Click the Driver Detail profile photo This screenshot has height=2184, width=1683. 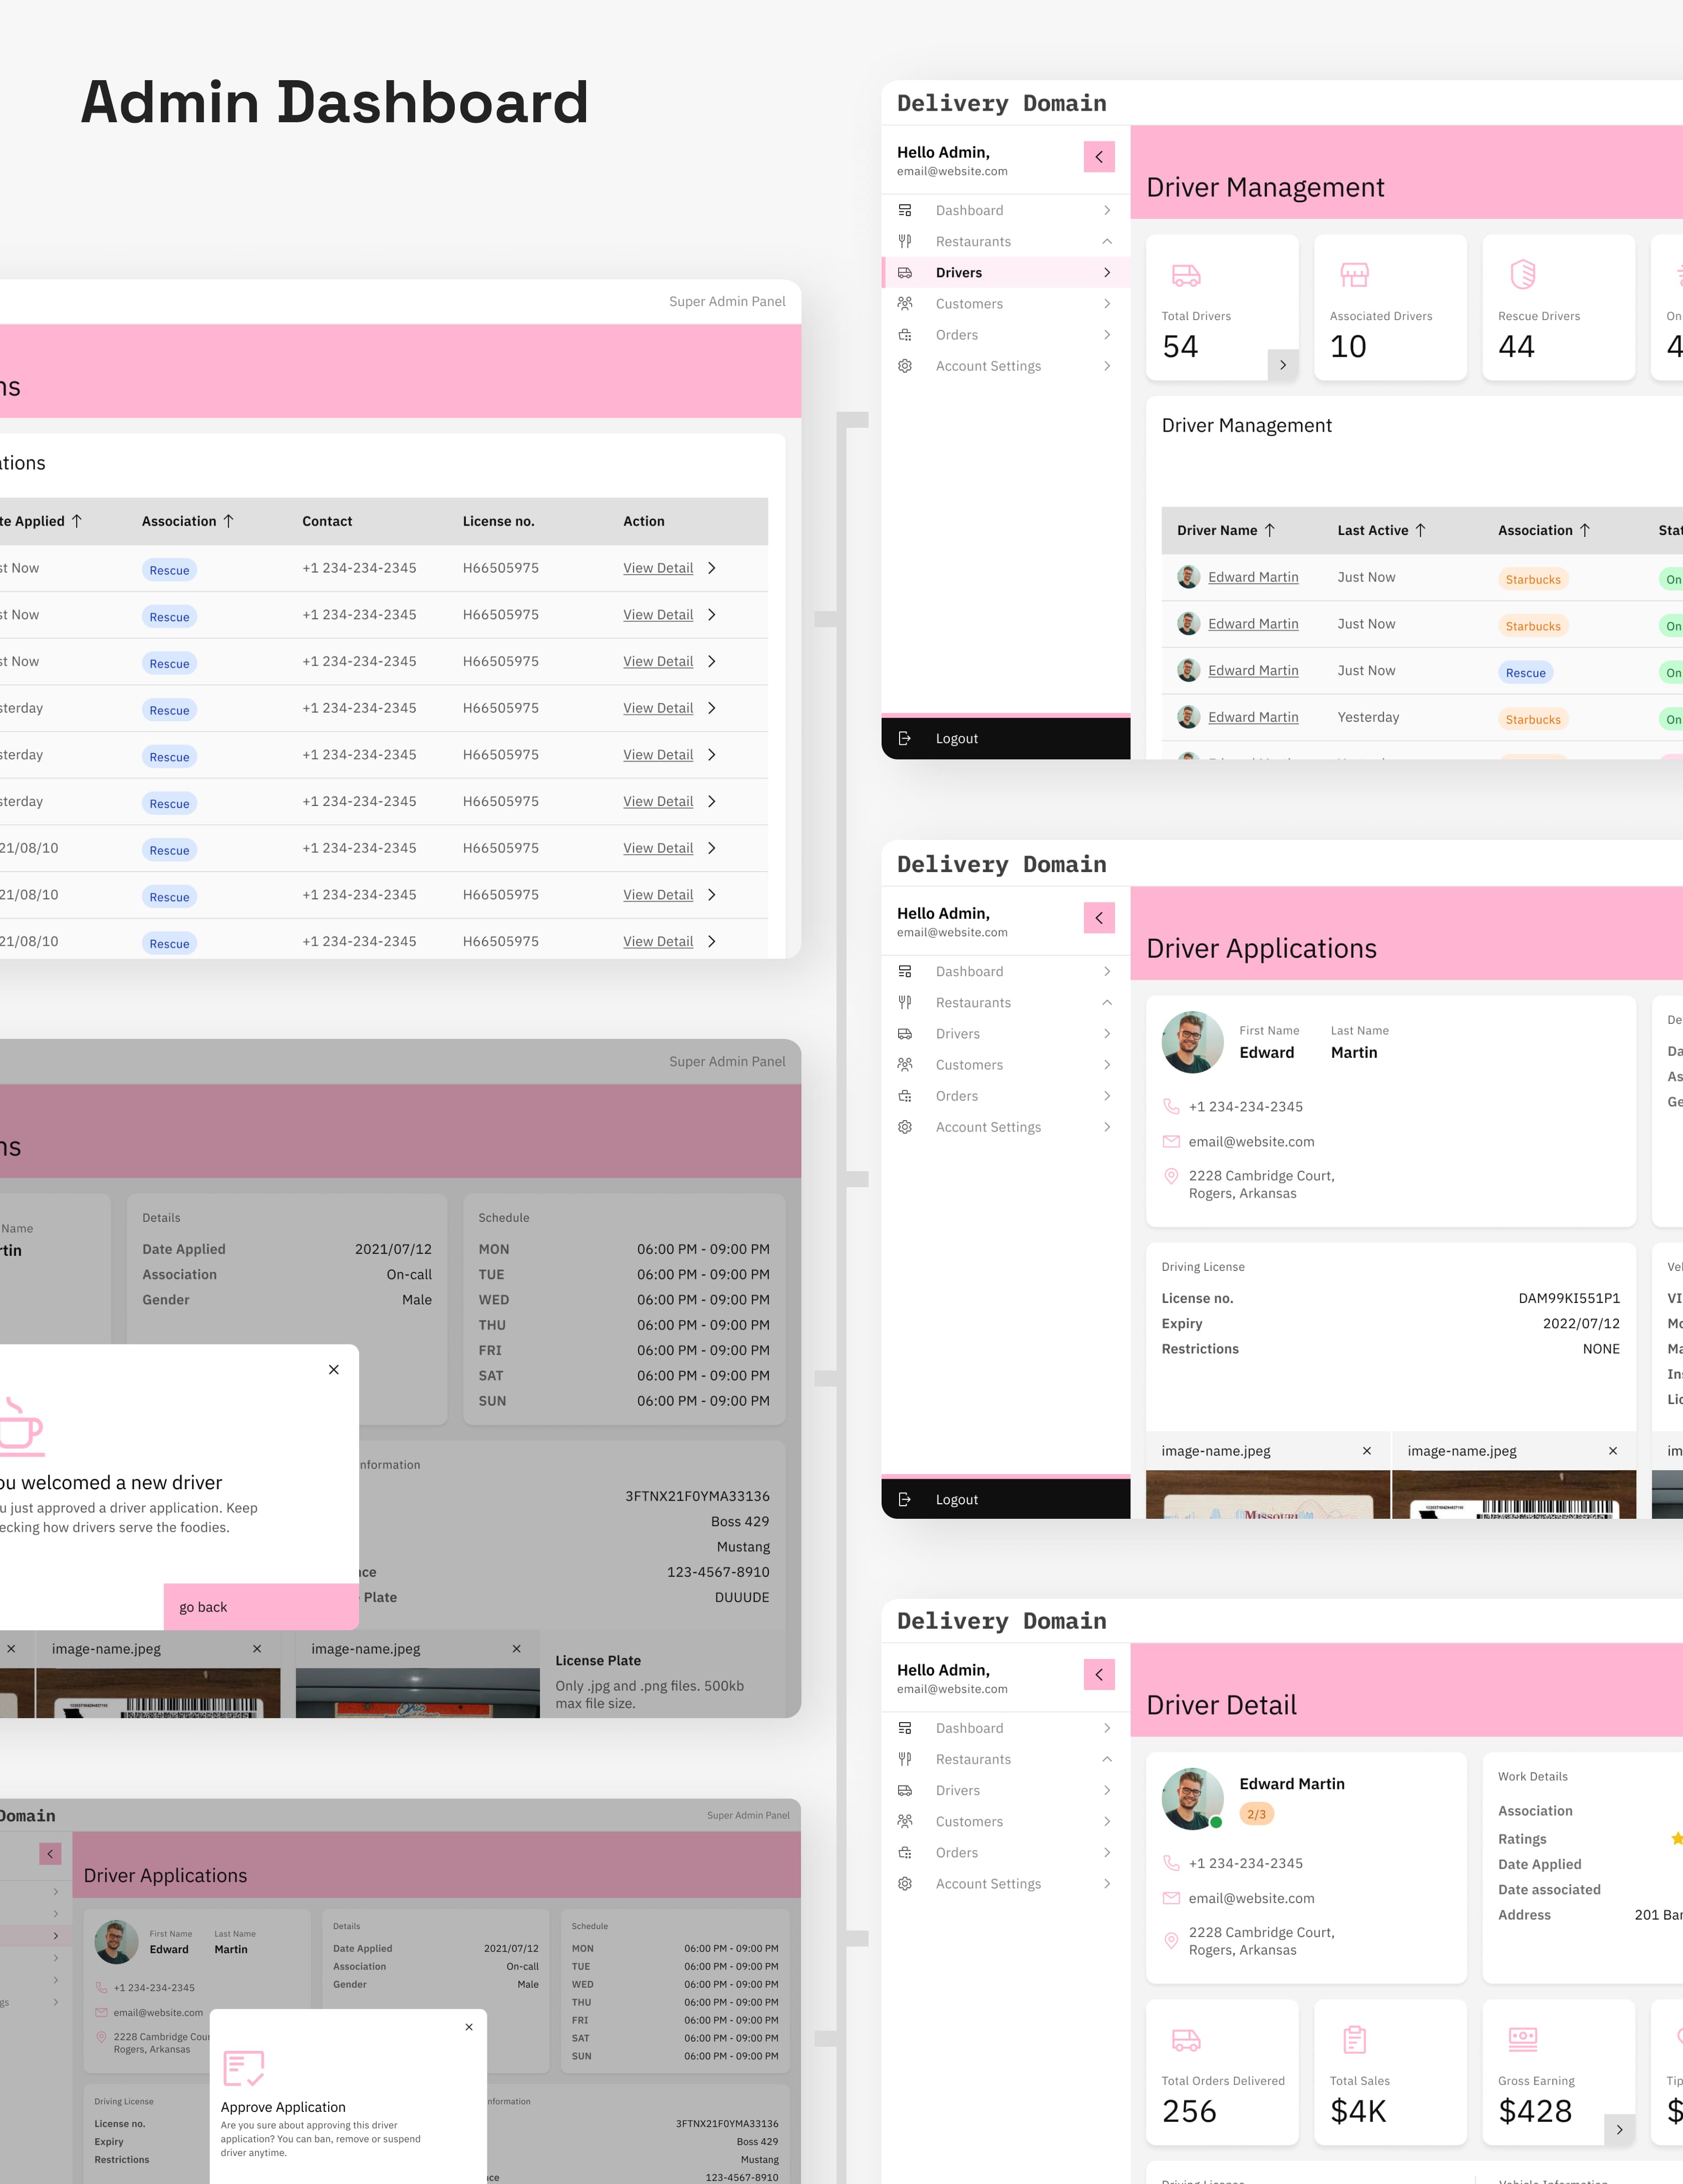[x=1192, y=1798]
